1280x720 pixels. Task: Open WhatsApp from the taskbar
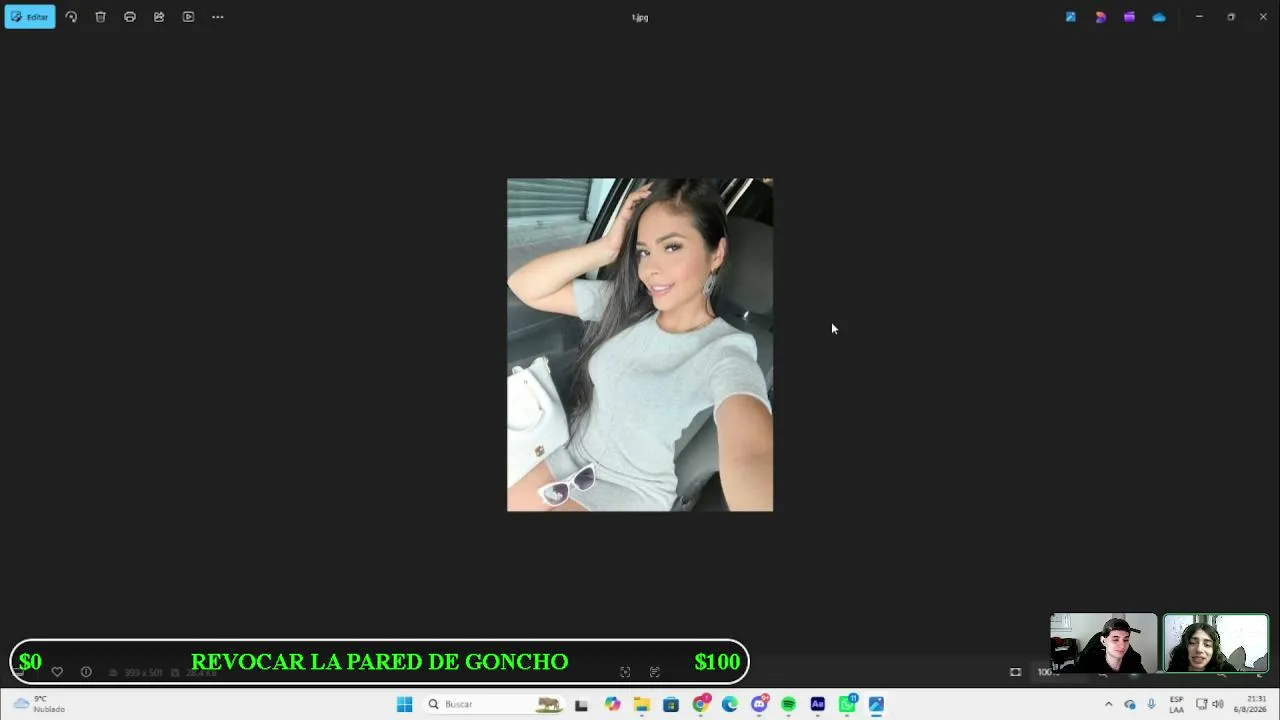[847, 704]
